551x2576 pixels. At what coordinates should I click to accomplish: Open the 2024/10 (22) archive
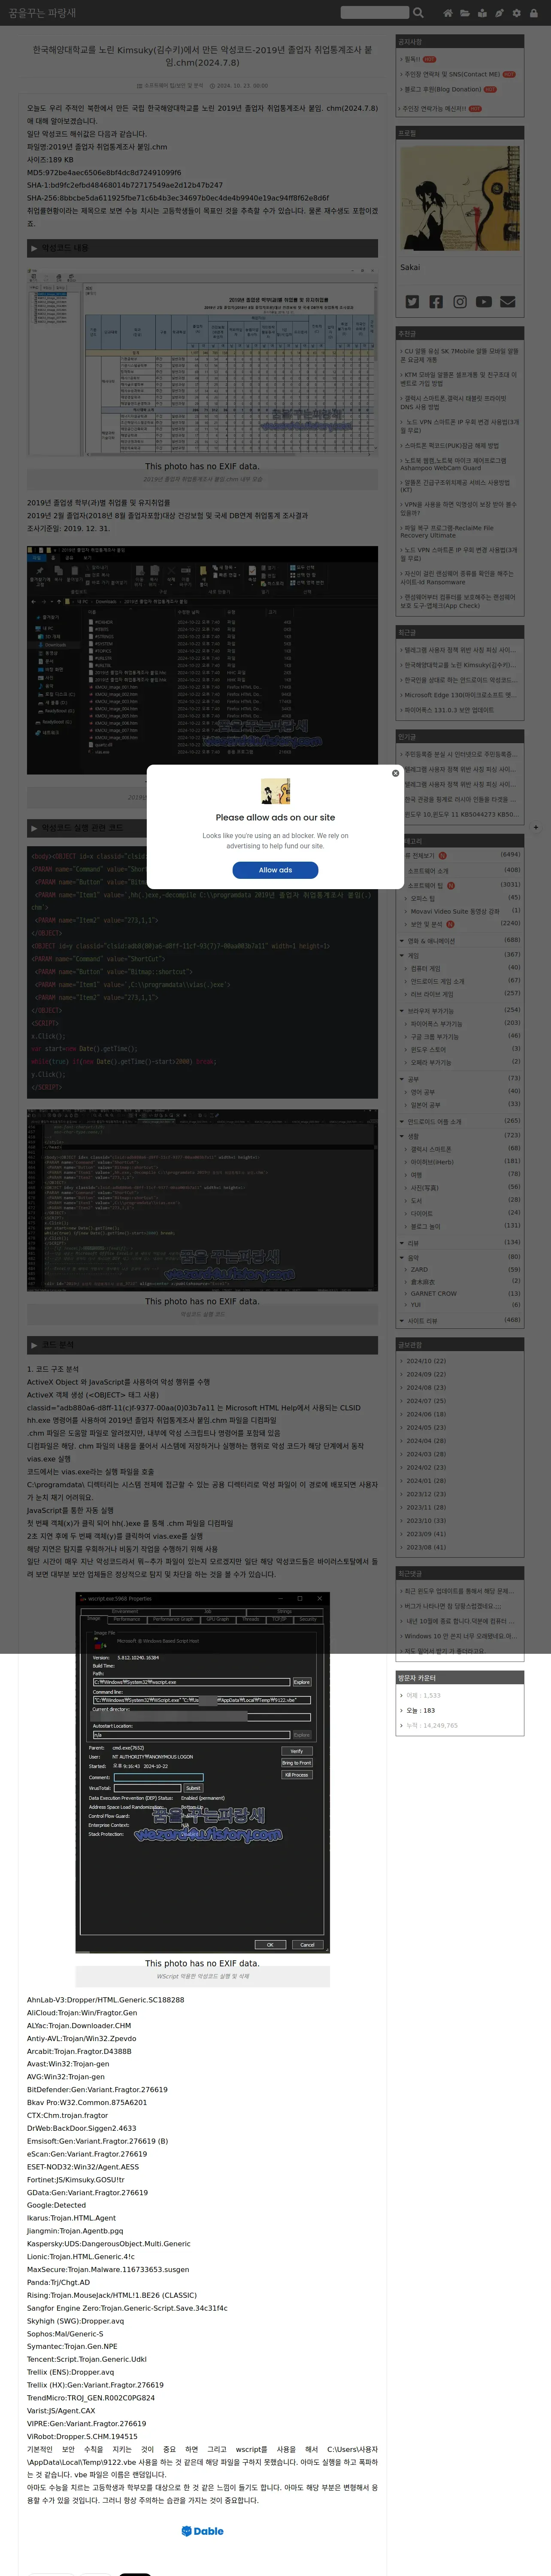coord(426,1361)
